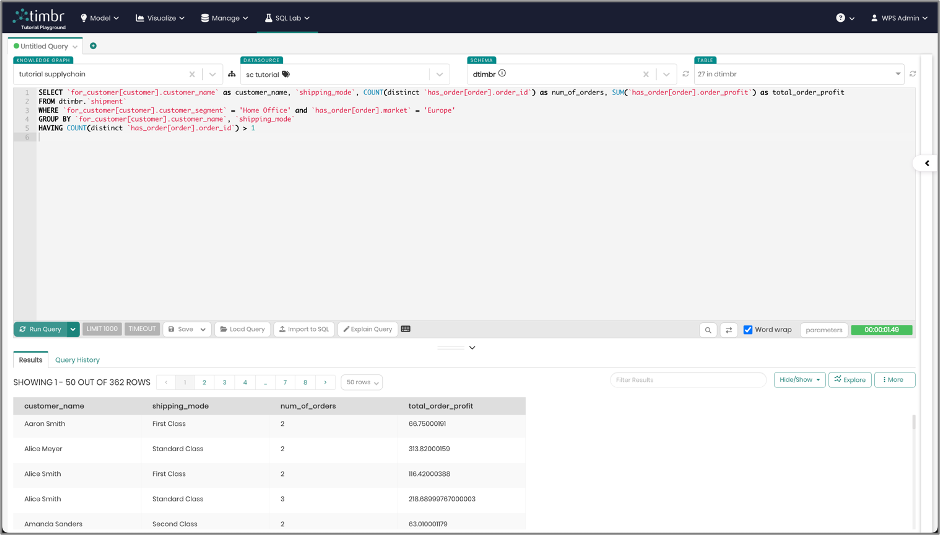Click the query elapsed time indicator
The width and height of the screenshot is (940, 536).
click(x=881, y=330)
